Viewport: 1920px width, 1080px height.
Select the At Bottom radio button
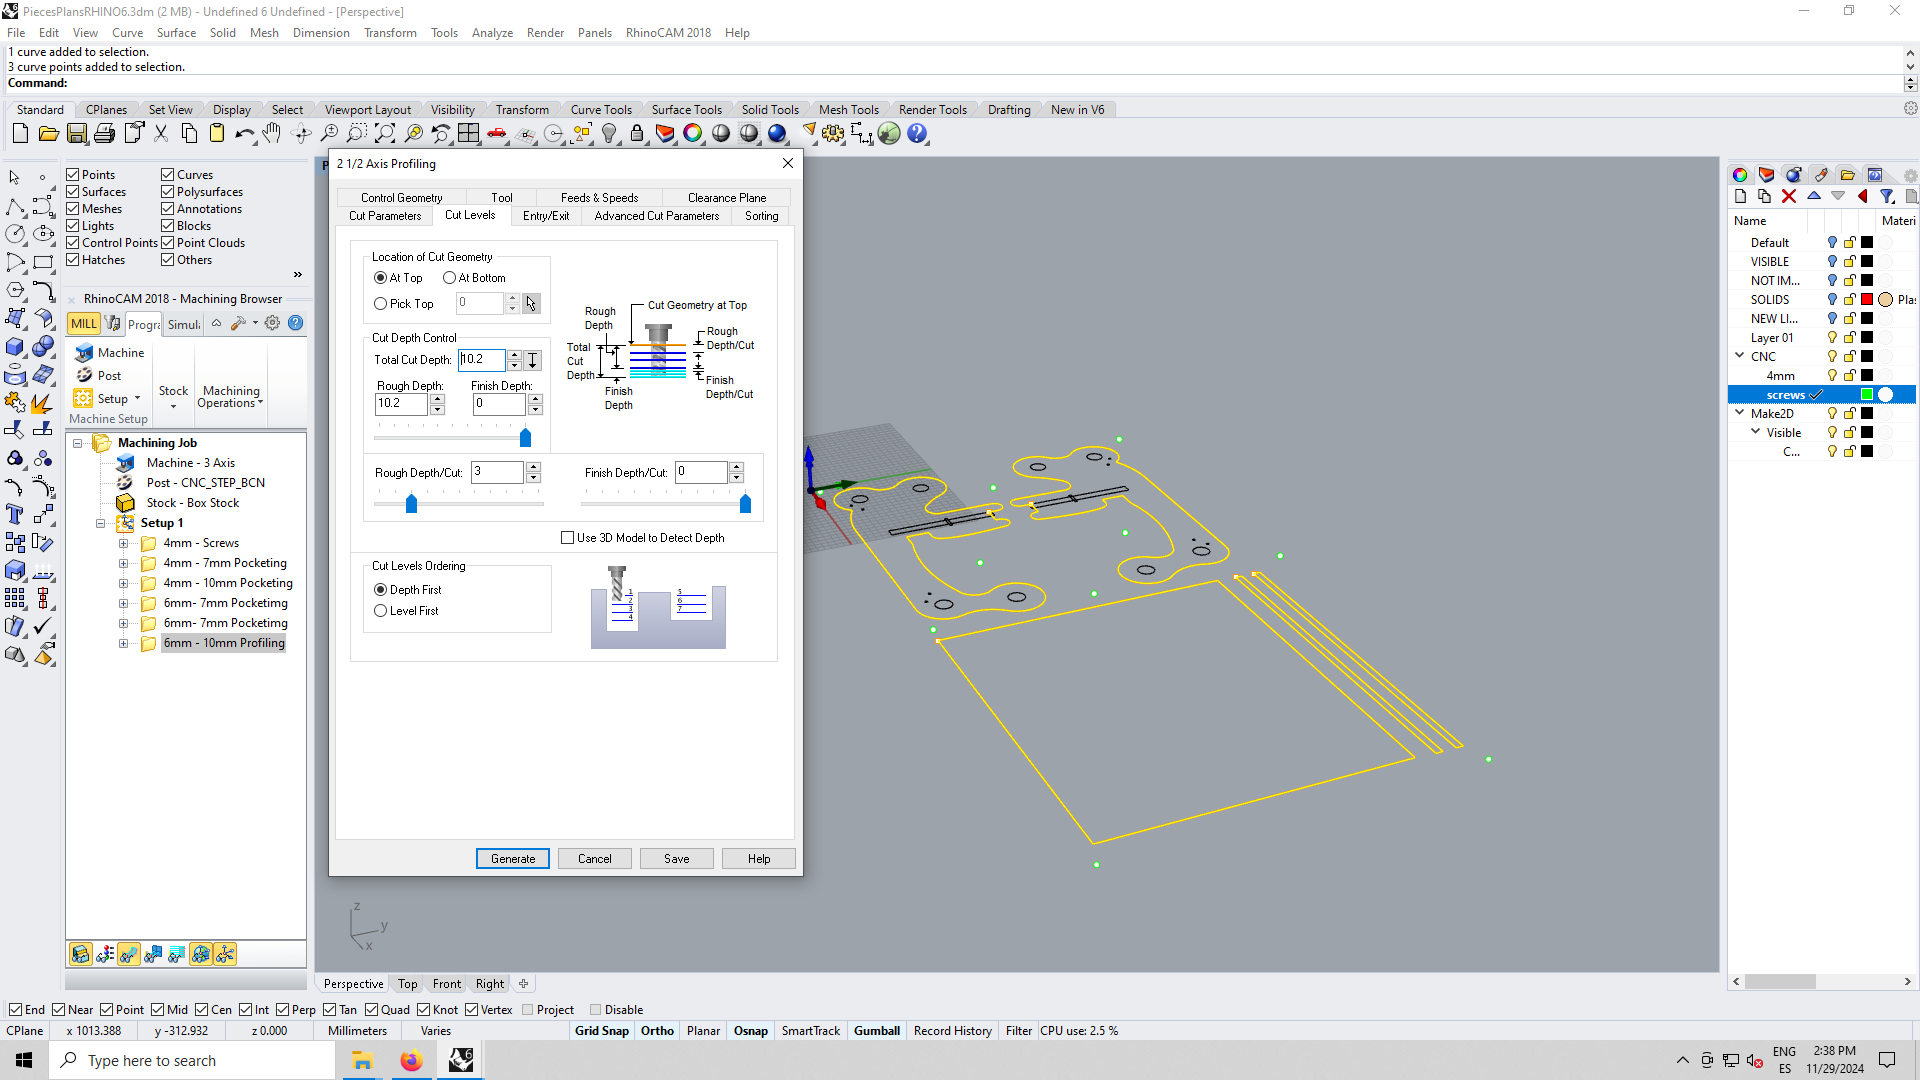click(x=449, y=278)
